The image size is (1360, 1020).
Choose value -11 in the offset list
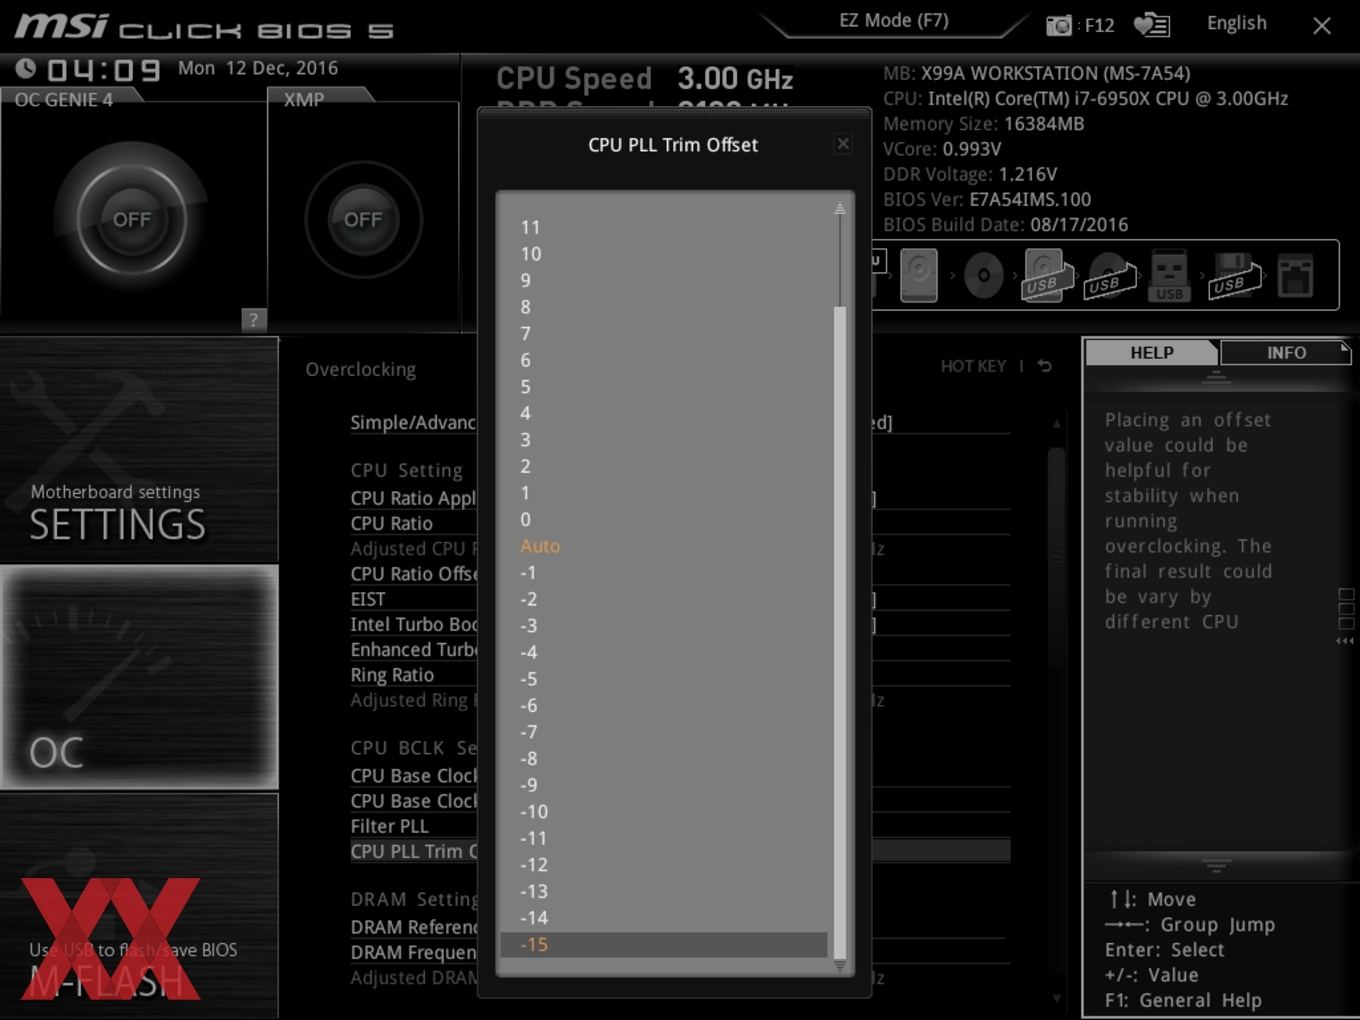point(663,838)
